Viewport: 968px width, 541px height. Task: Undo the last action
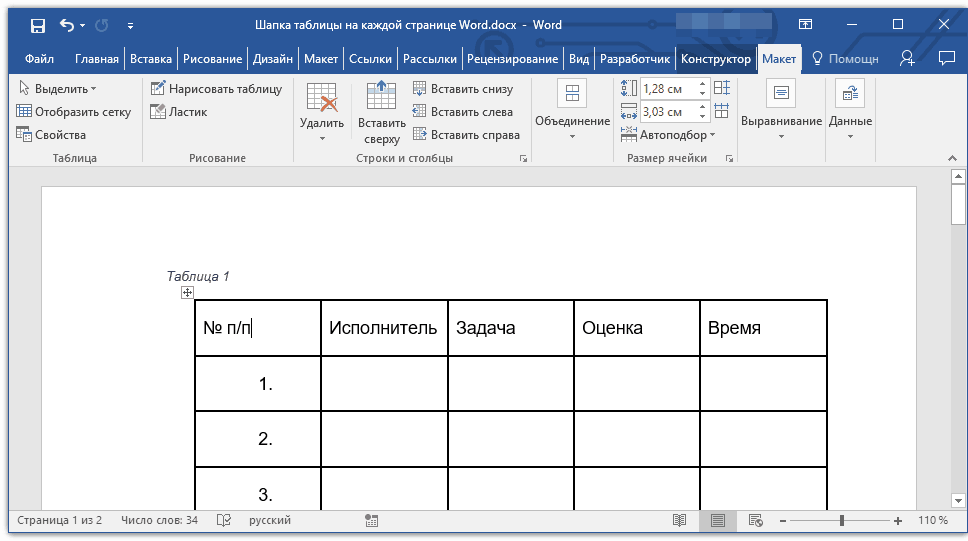click(66, 25)
